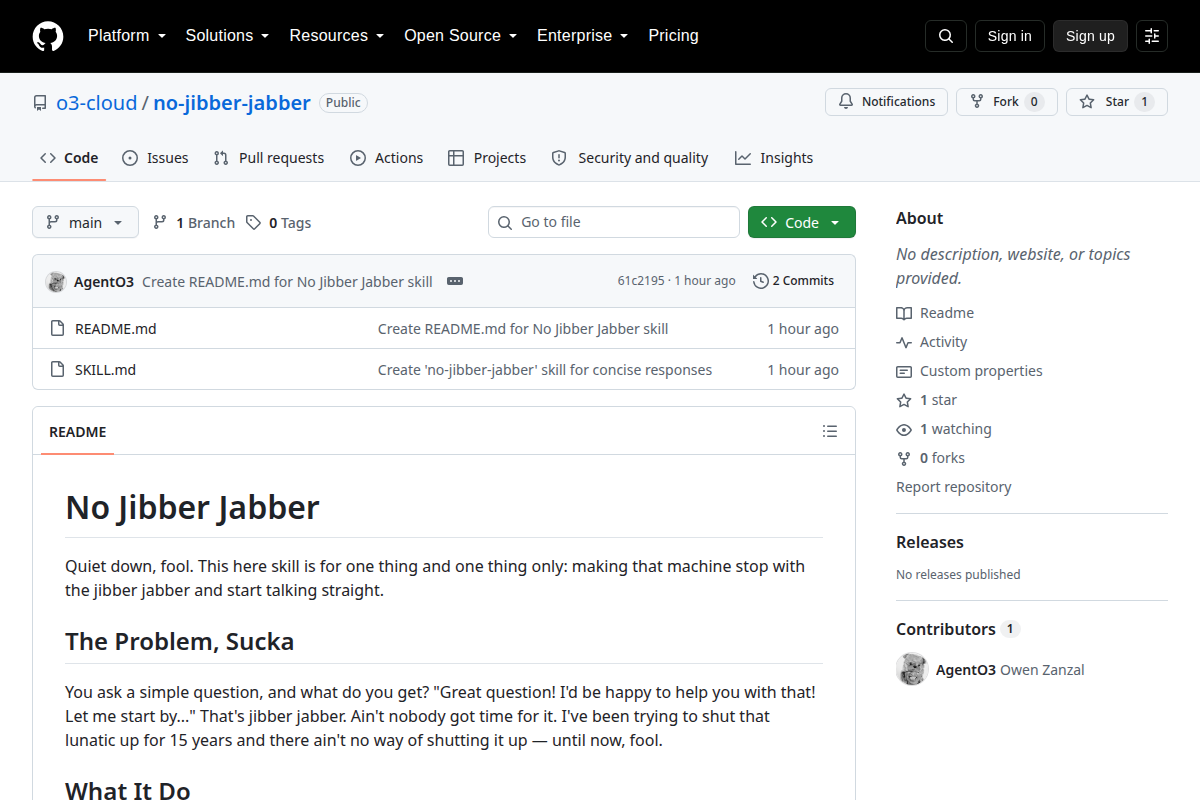Open the green Code dropdown button
The image size is (1200, 800).
pyautogui.click(x=802, y=223)
